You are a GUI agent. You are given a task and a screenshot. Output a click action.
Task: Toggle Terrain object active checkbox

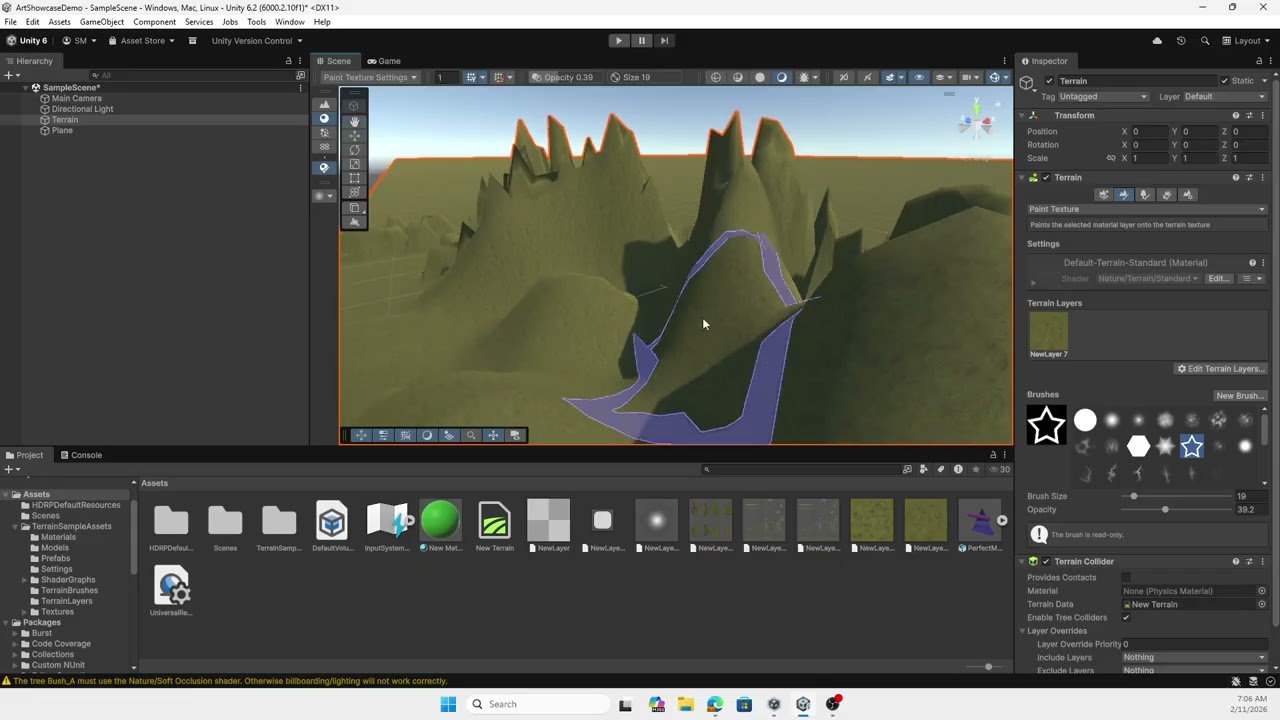(x=1048, y=81)
